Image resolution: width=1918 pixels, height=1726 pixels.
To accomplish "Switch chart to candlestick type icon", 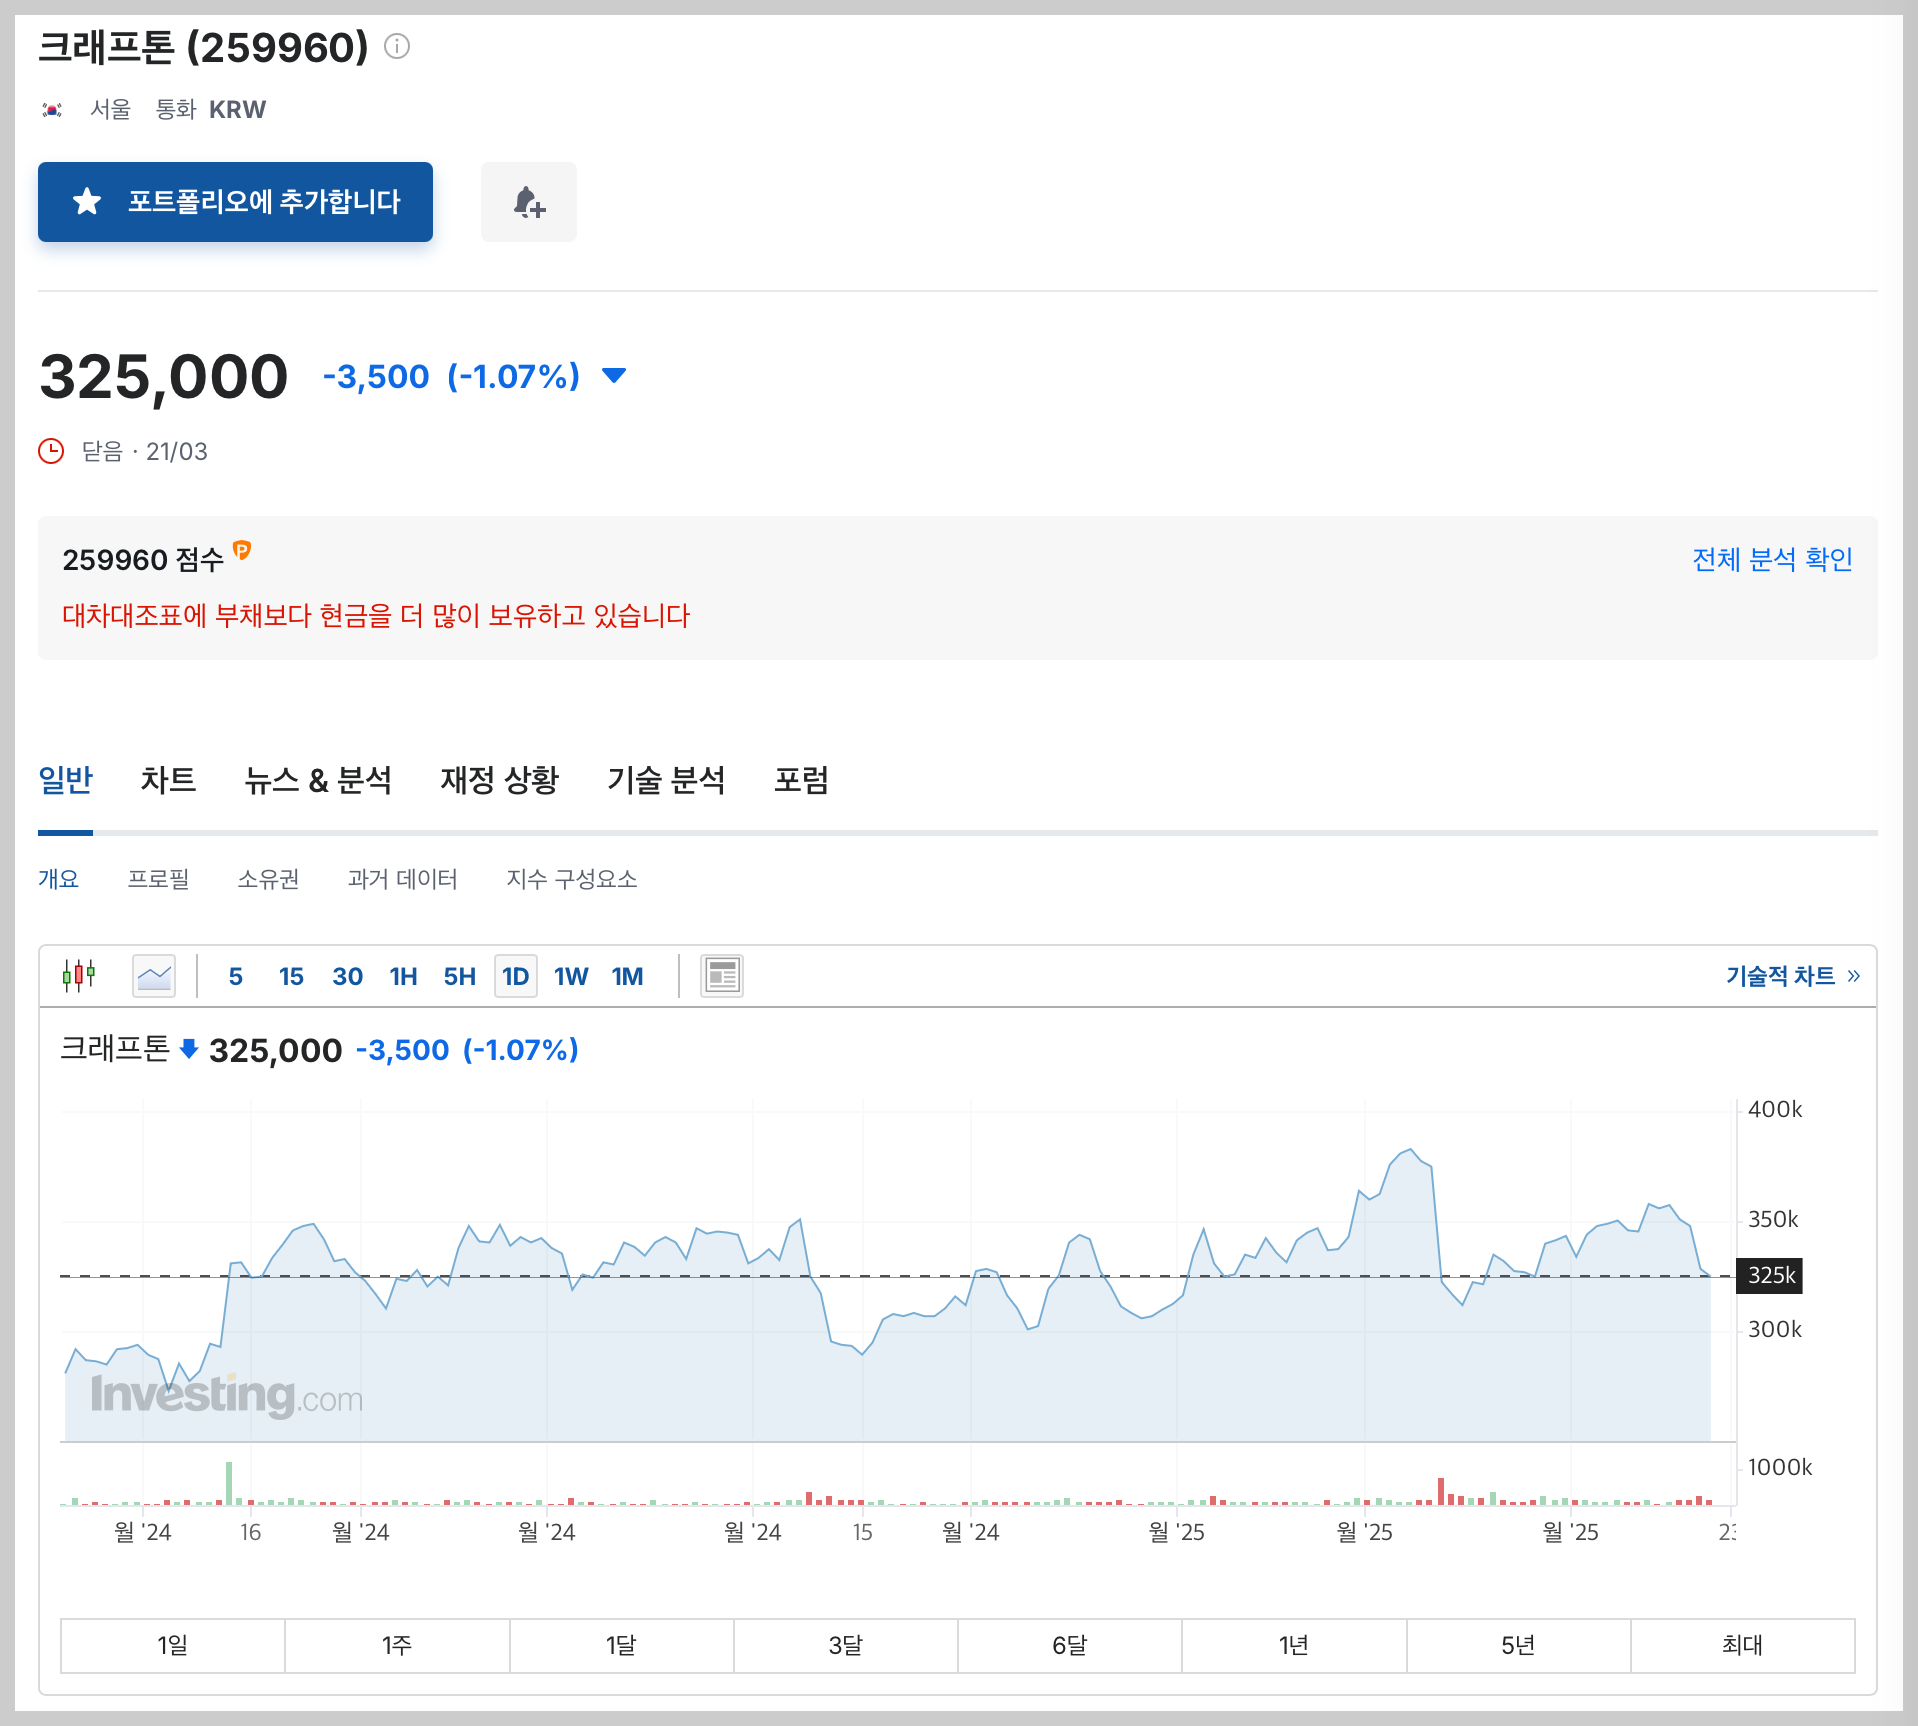I will (79, 975).
